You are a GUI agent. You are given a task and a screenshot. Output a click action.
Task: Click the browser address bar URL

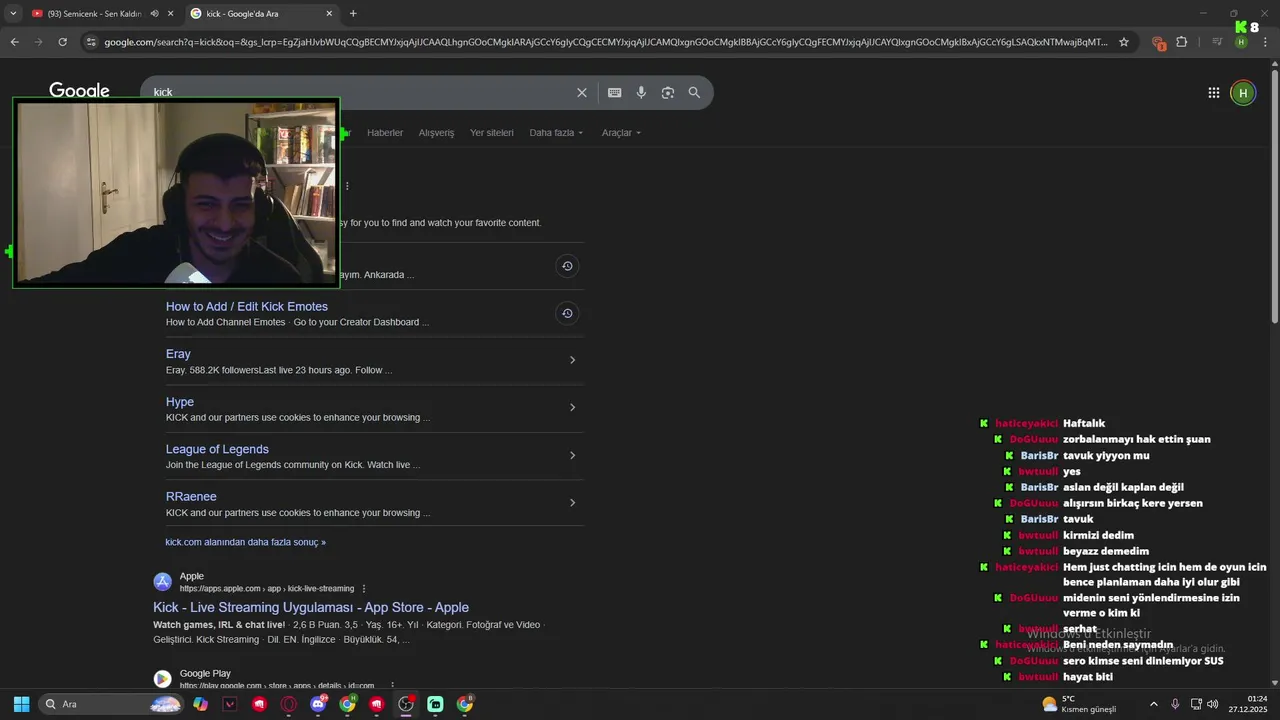(x=605, y=42)
